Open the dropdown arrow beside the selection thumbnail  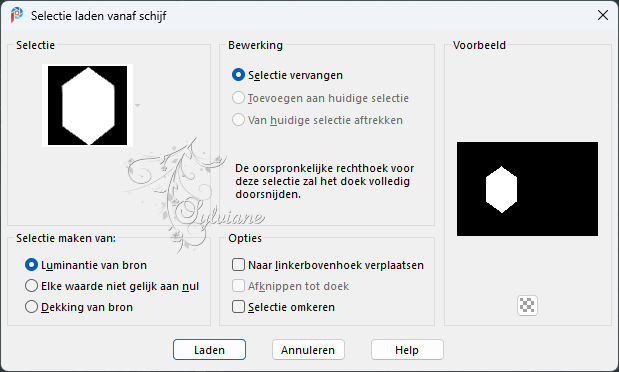click(x=137, y=105)
